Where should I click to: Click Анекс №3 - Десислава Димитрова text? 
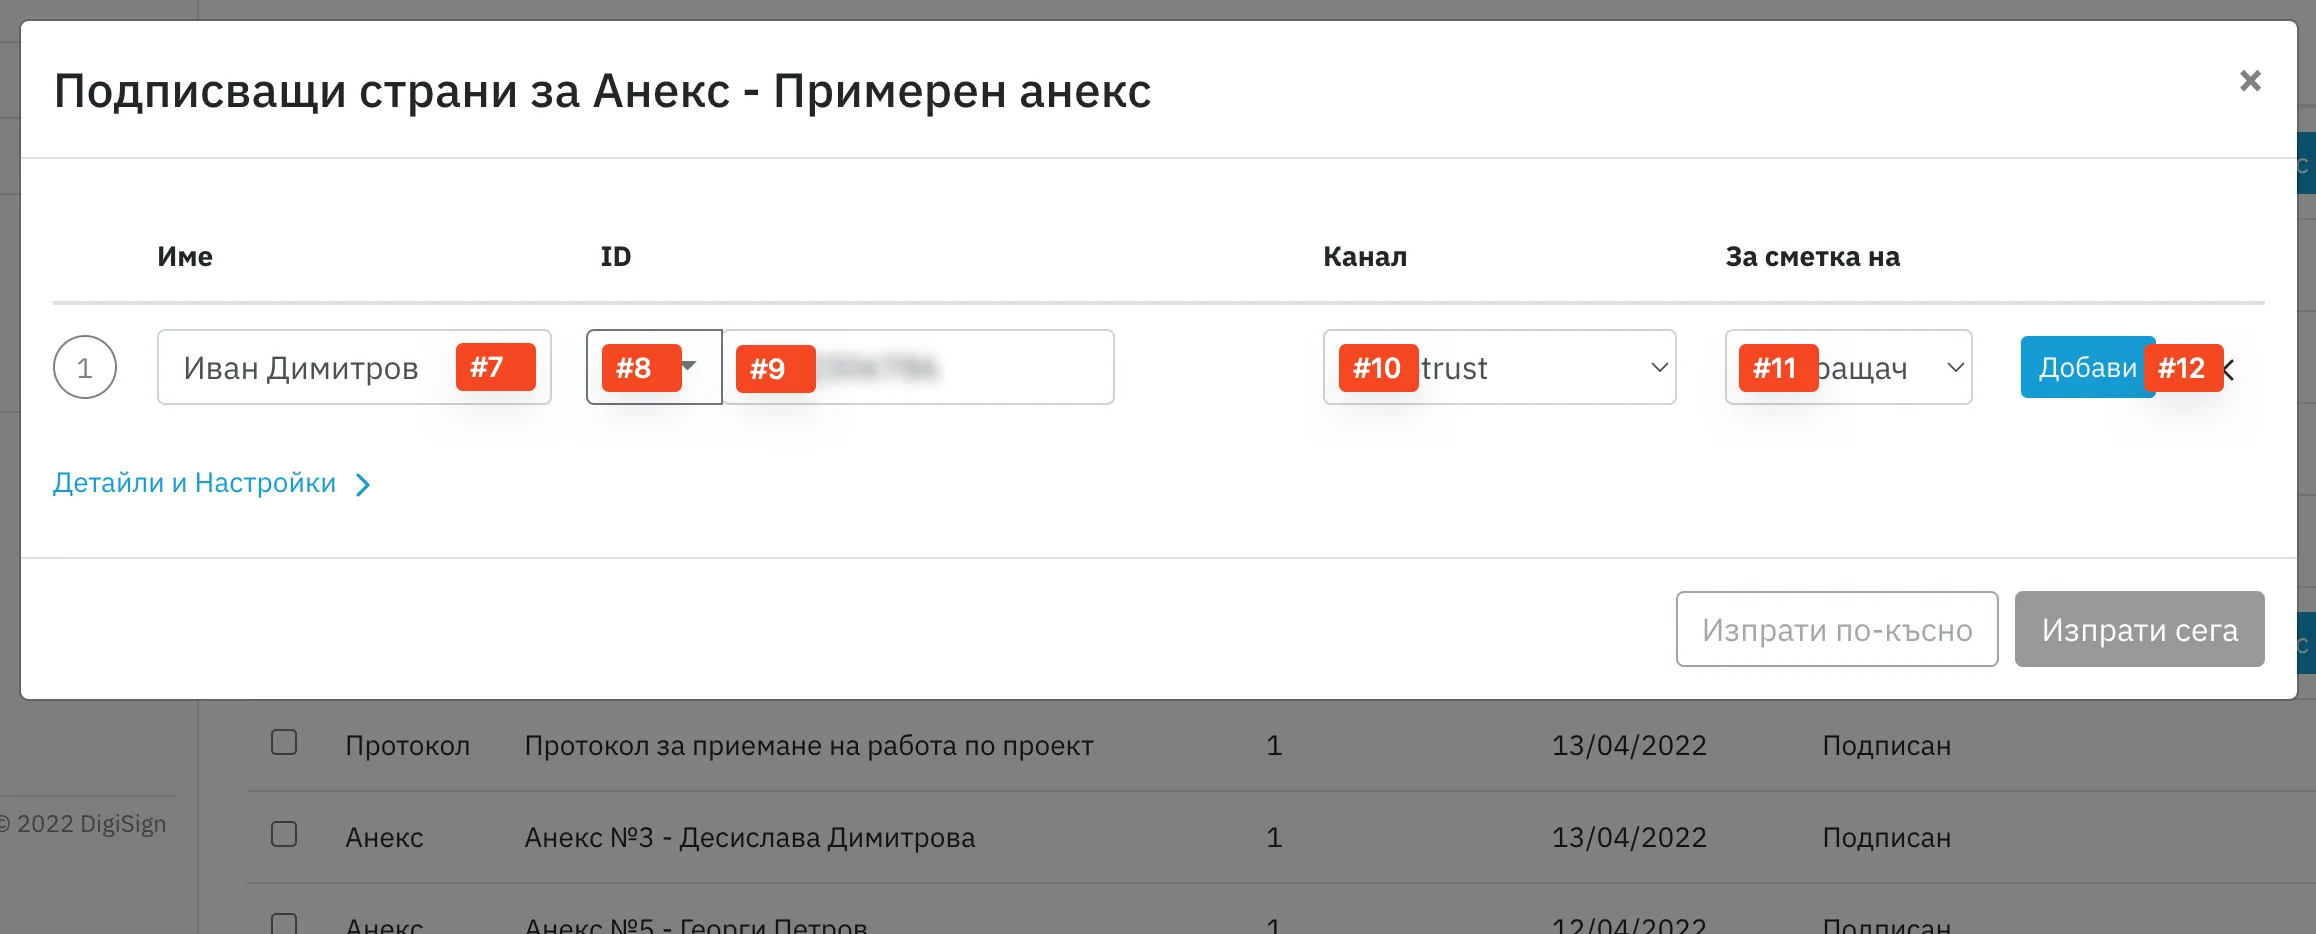pos(750,838)
